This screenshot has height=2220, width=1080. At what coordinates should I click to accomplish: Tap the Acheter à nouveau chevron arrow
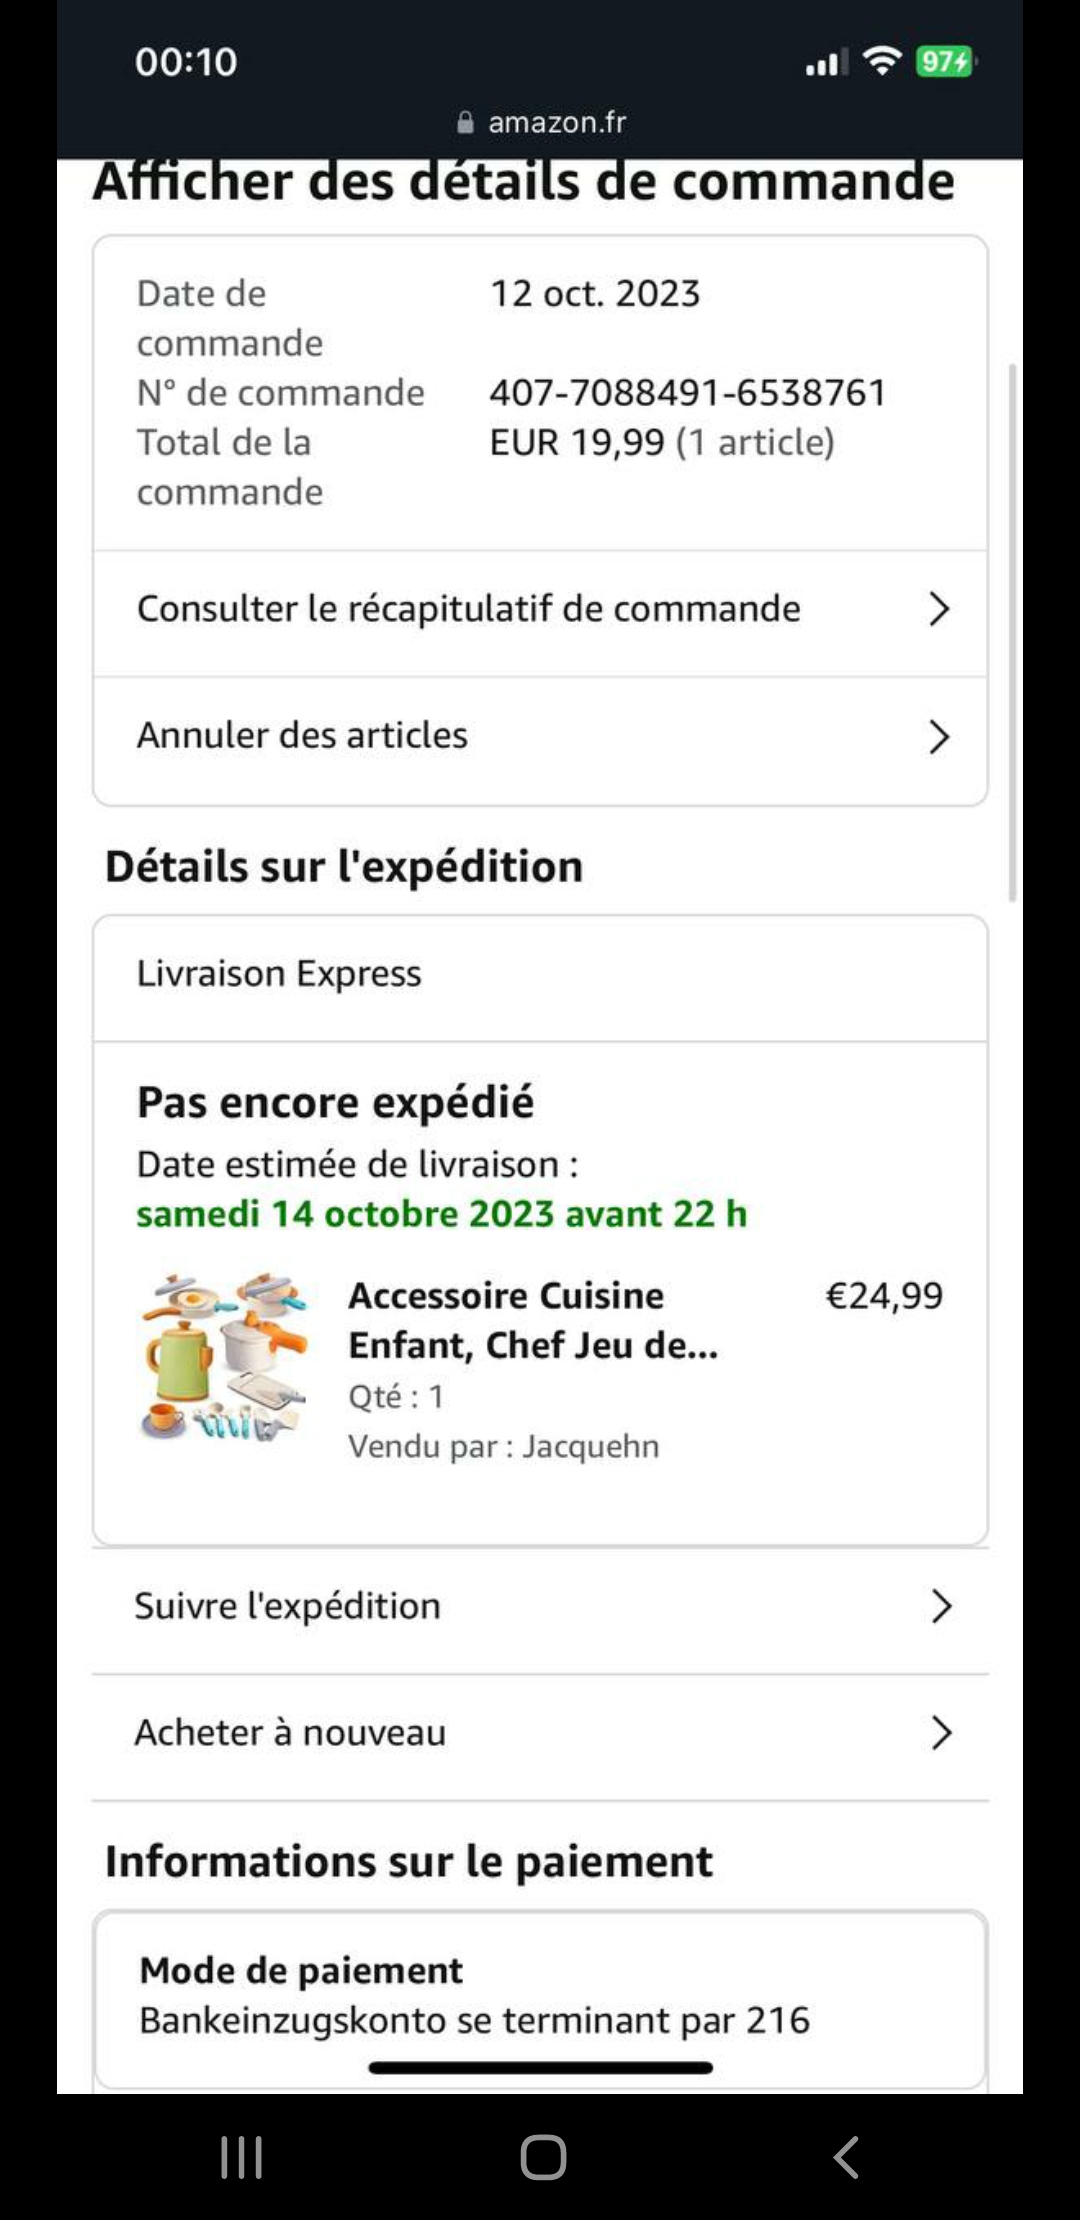click(941, 1732)
